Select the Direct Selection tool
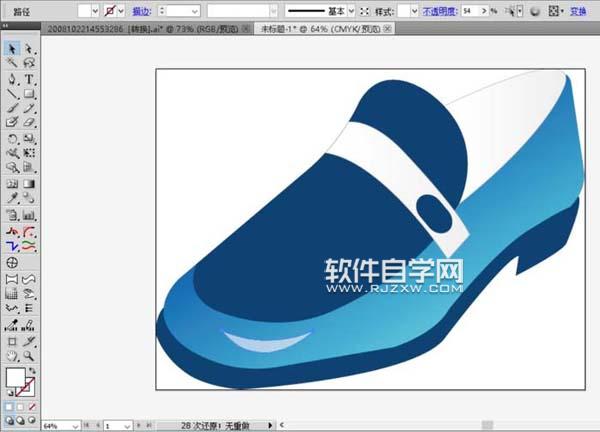This screenshot has height=432, width=600. point(29,48)
